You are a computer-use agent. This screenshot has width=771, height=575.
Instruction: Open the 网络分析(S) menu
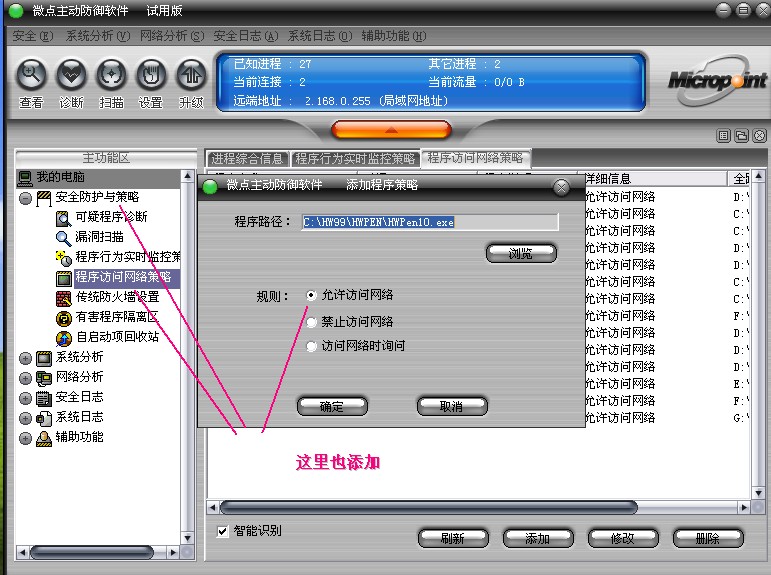pos(172,36)
